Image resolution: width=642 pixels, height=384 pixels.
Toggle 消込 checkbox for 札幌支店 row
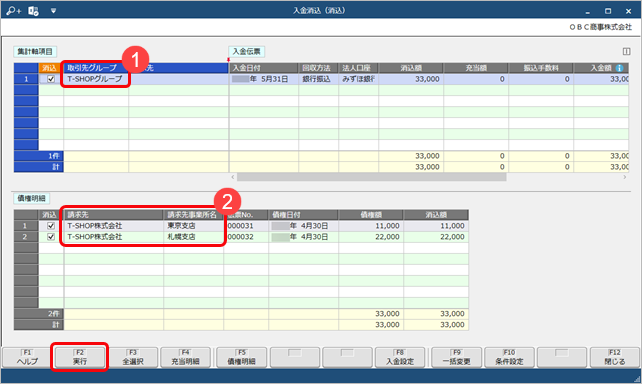[51, 237]
